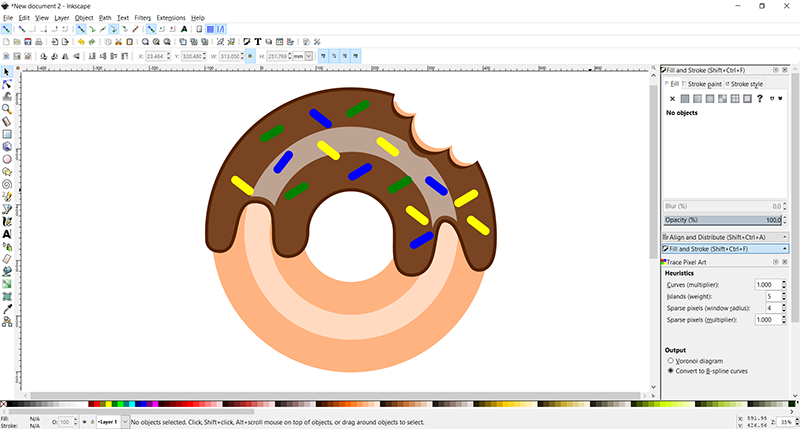Pick the Pencil freehand tool
800x429 pixels.
(7, 196)
